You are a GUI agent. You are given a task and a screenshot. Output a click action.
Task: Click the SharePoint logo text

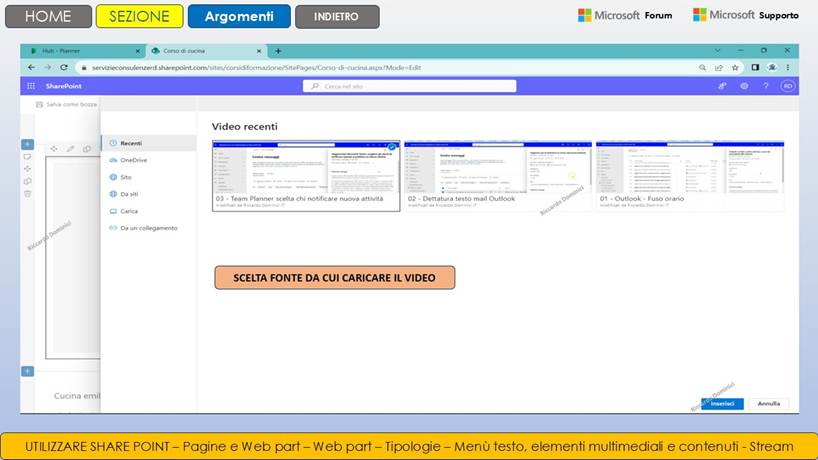coord(64,86)
